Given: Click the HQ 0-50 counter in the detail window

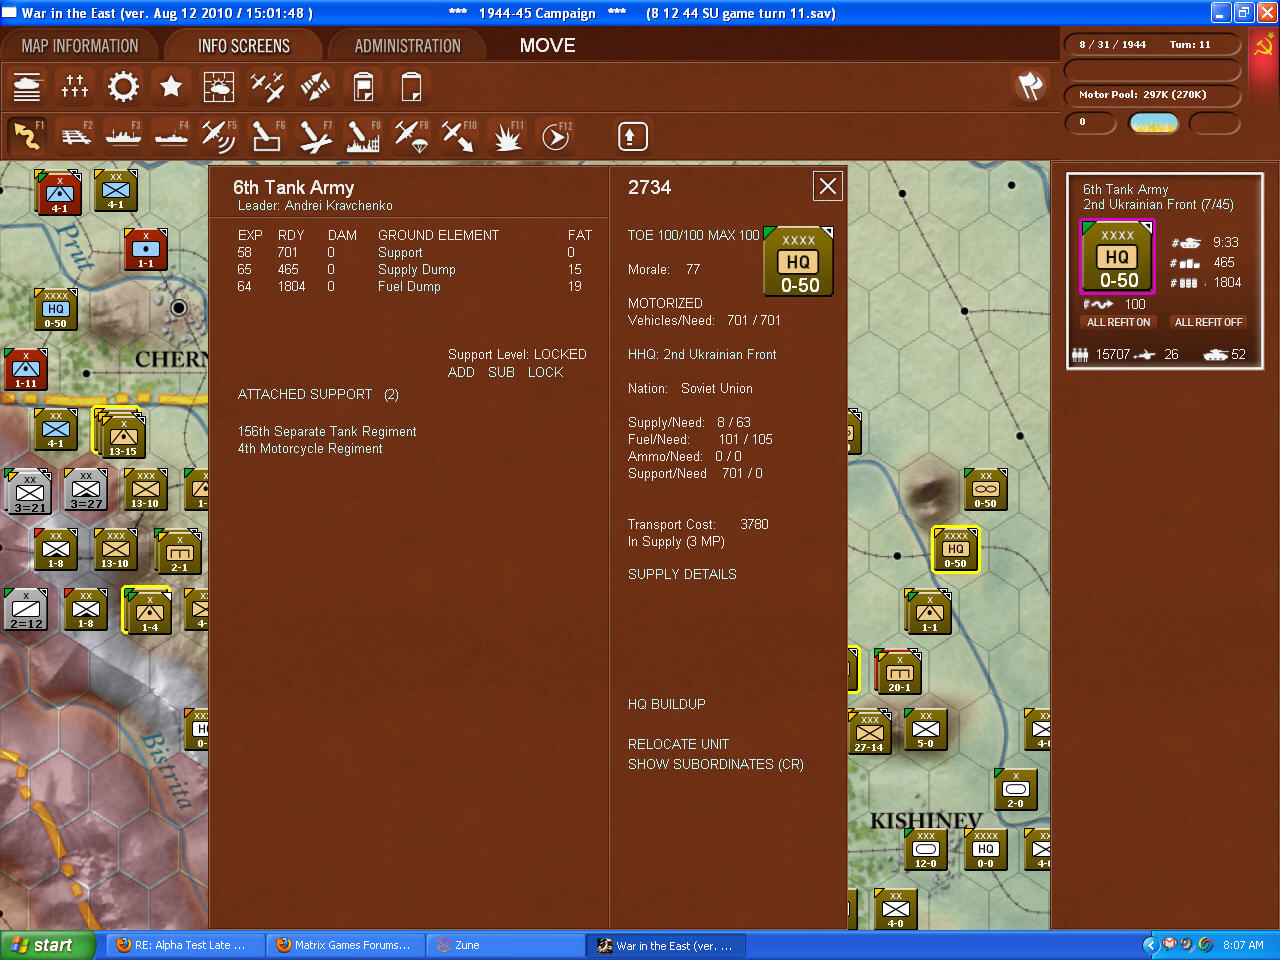Looking at the screenshot, I should [x=799, y=262].
